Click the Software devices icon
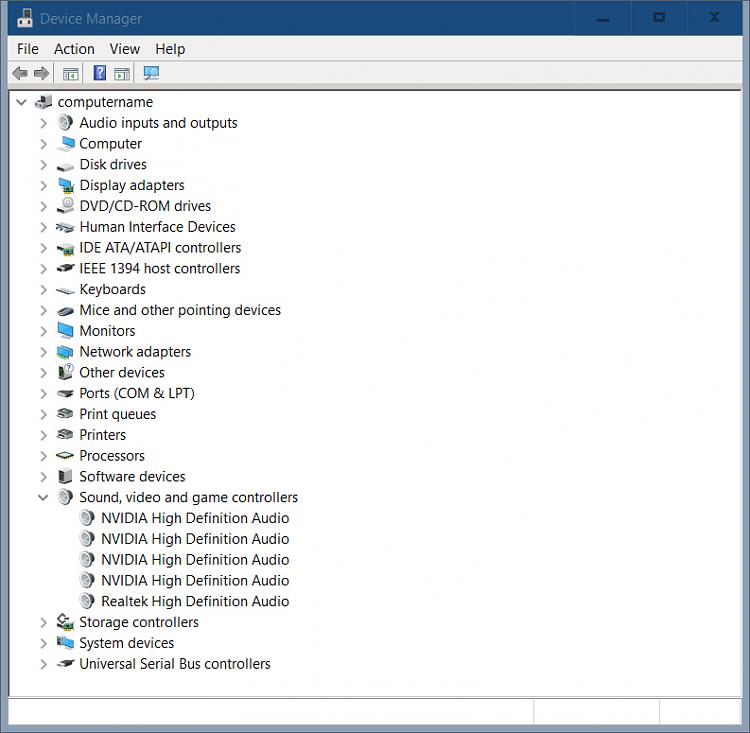Viewport: 750px width, 733px height. coord(65,477)
